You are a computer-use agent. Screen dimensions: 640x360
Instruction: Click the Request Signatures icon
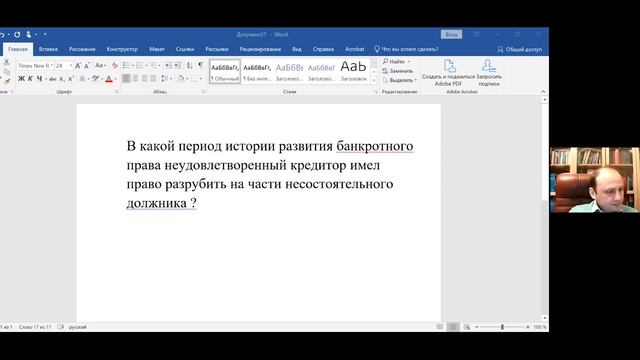(489, 72)
